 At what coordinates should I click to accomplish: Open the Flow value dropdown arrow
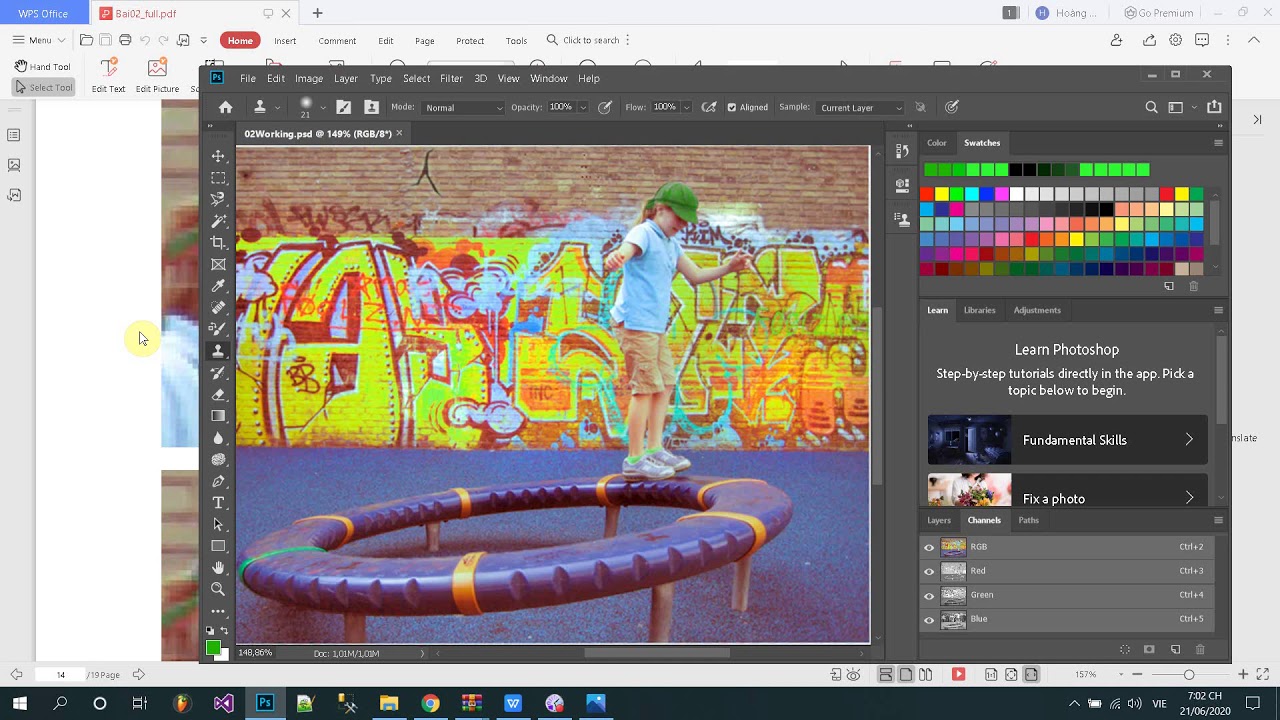point(686,107)
